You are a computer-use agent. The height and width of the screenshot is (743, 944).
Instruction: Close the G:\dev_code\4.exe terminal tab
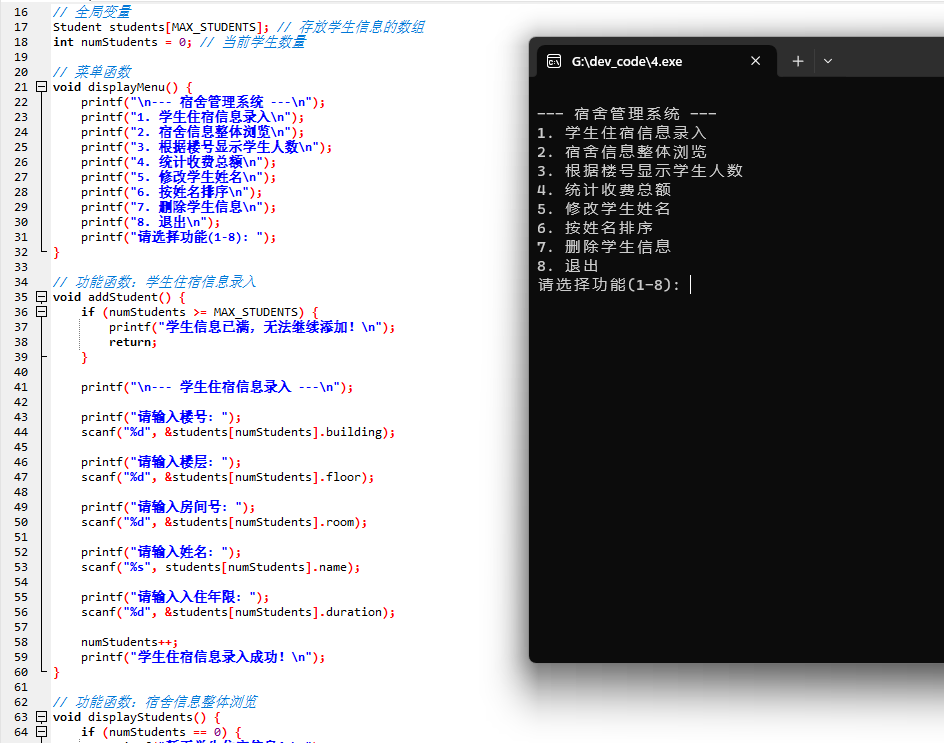(x=756, y=61)
